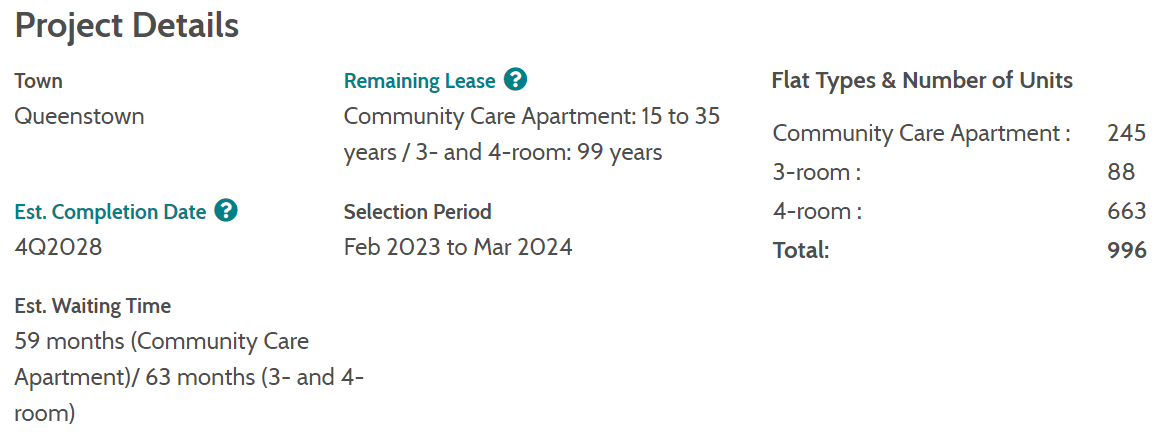The image size is (1172, 438).
Task: Select the Queenstown town value
Action: [79, 116]
